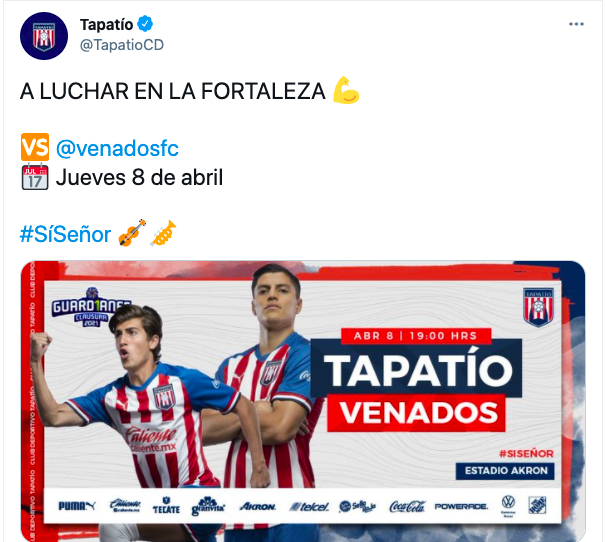This screenshot has height=542, width=606.
Task: Click the Coca-Cola sponsor logo
Action: (407, 506)
